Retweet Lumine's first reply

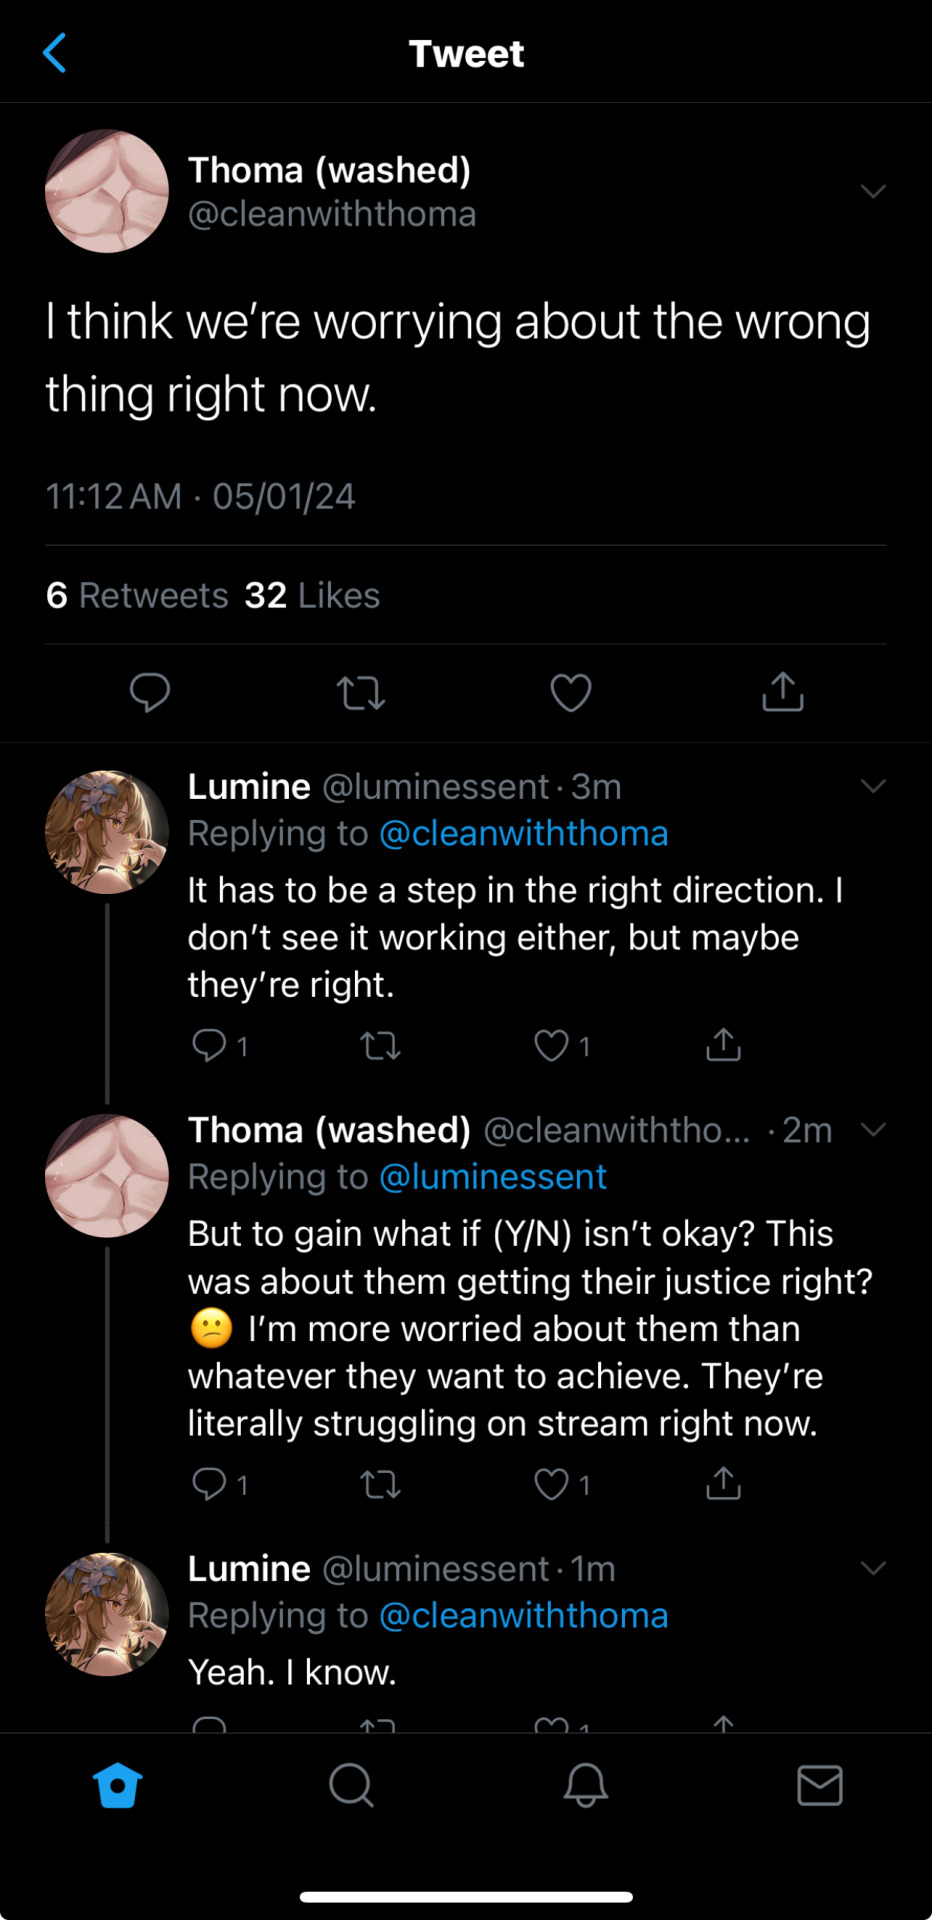pos(380,1046)
